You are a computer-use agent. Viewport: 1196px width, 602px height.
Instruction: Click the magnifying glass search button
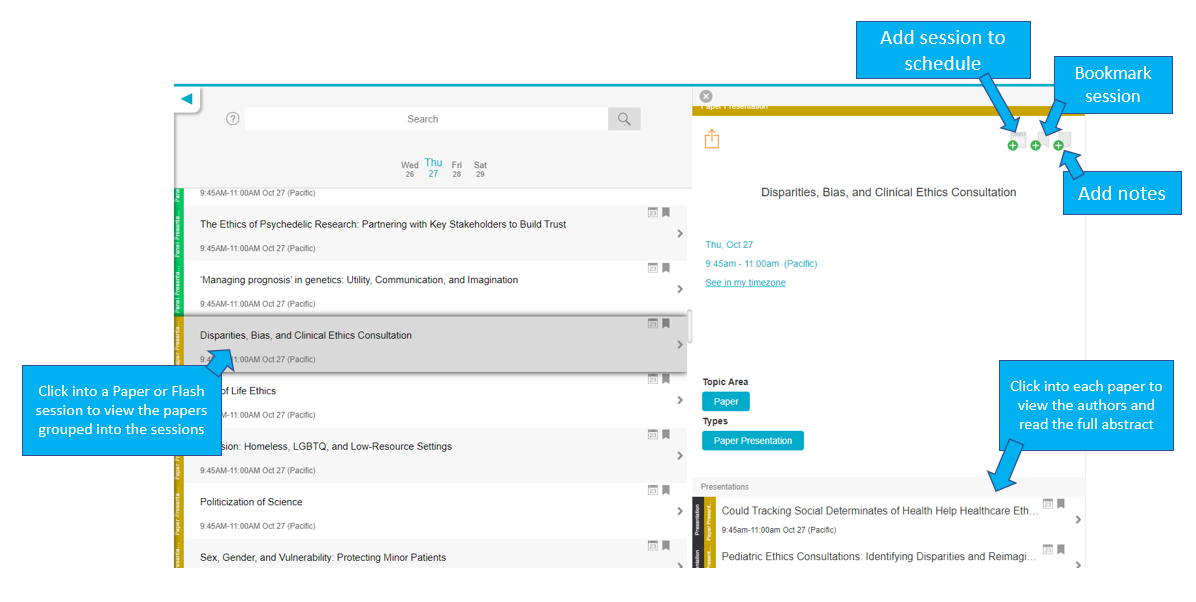point(624,119)
